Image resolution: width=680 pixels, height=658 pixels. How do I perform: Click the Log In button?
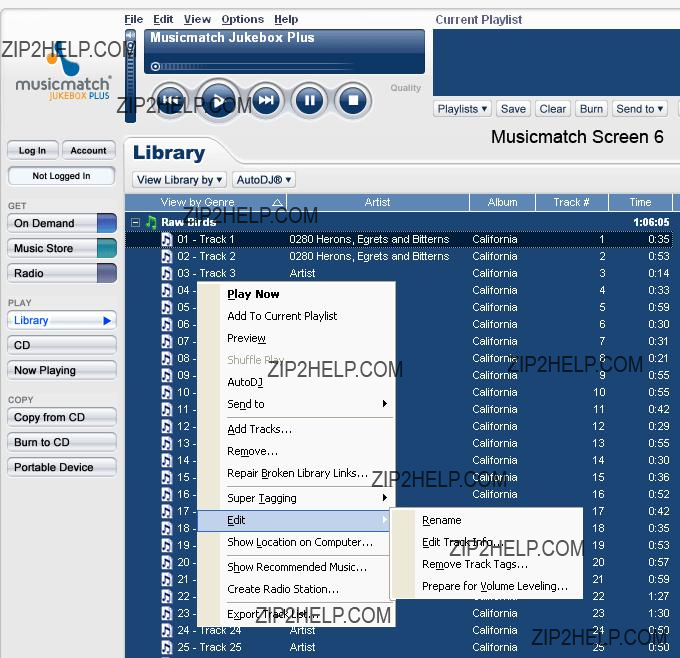33,151
